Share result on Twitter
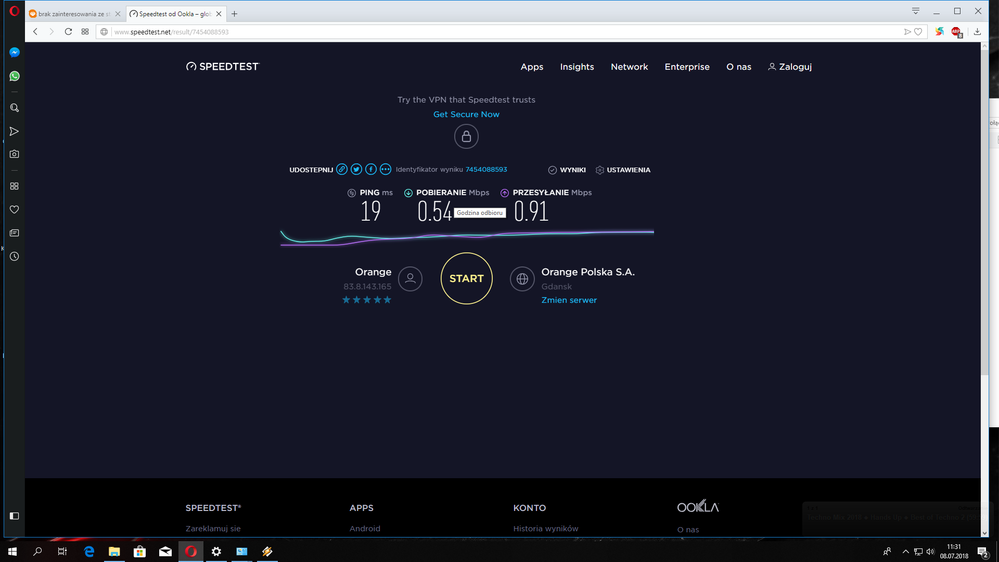The height and width of the screenshot is (562, 999). [357, 169]
